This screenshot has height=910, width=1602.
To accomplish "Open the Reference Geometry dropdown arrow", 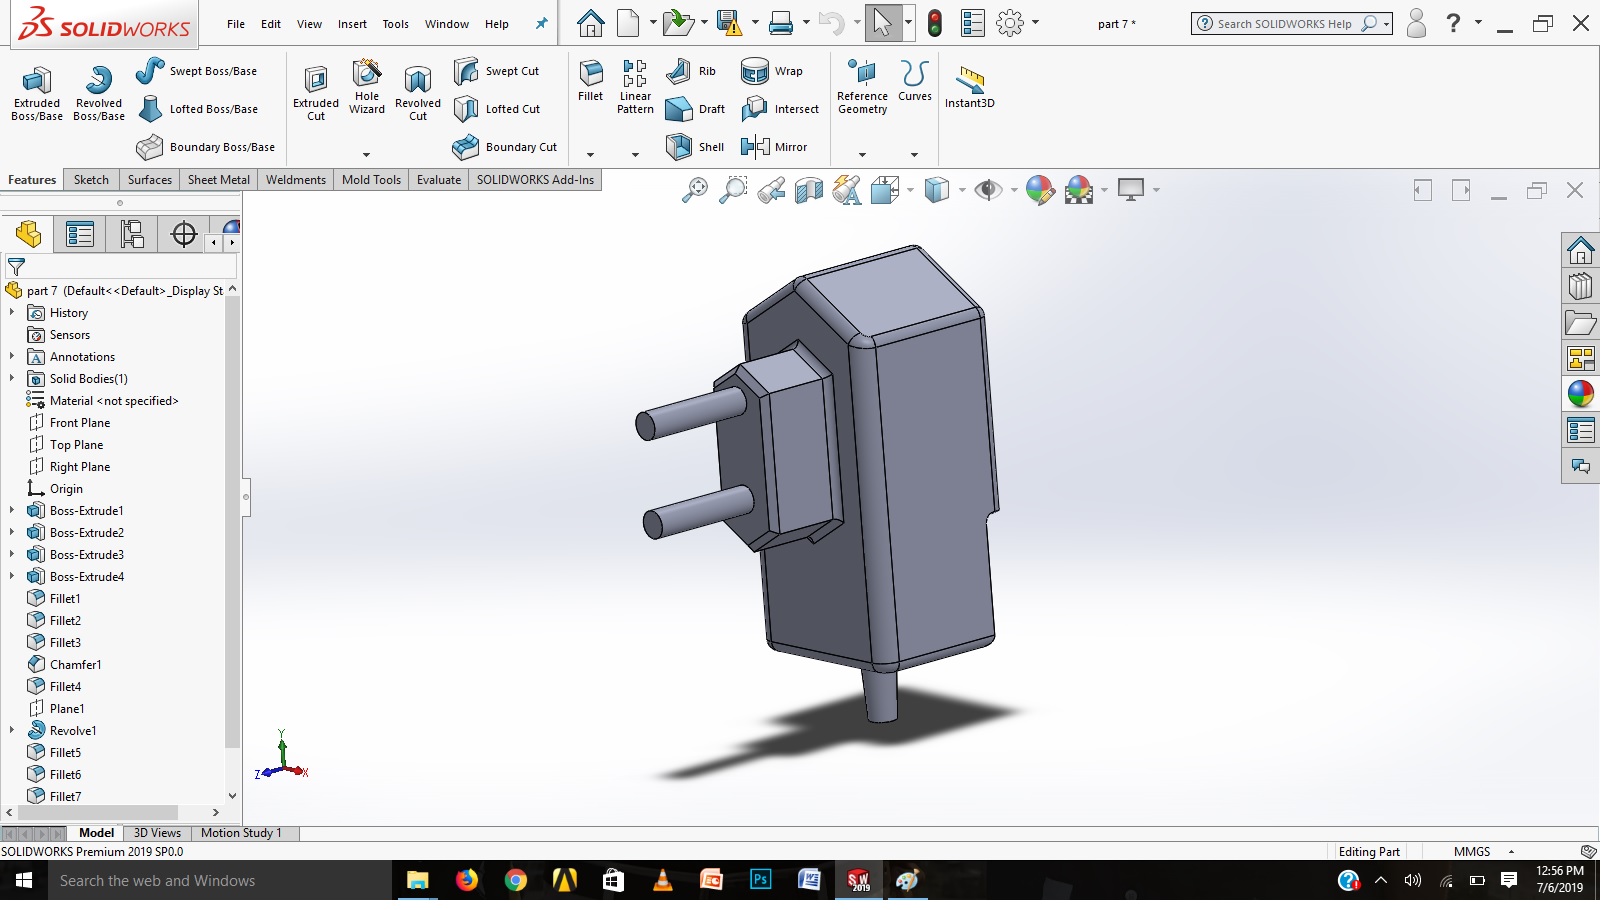I will coord(862,155).
